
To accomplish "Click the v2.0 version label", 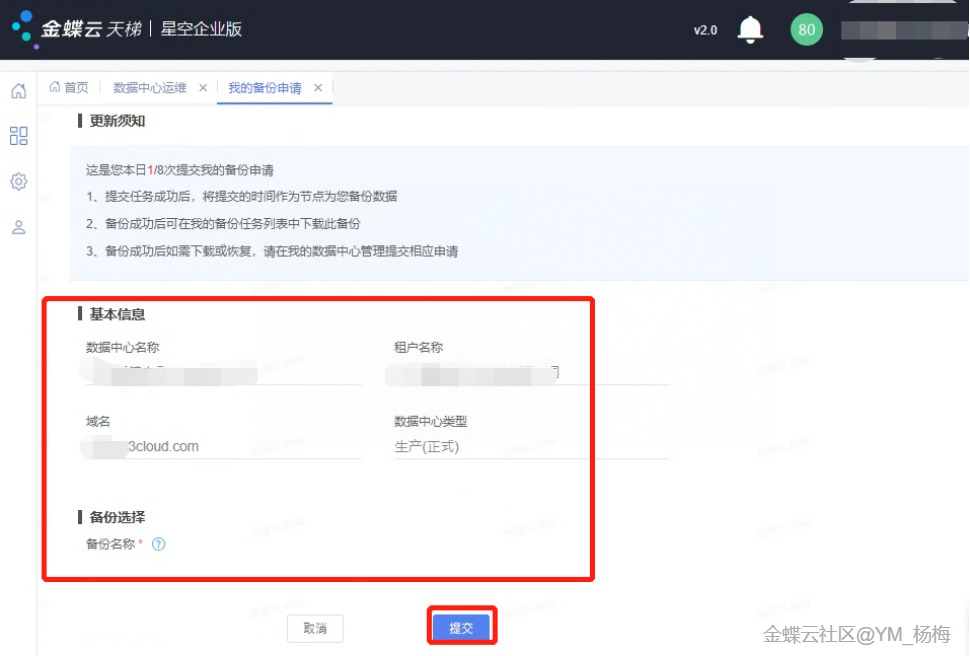I will [705, 30].
